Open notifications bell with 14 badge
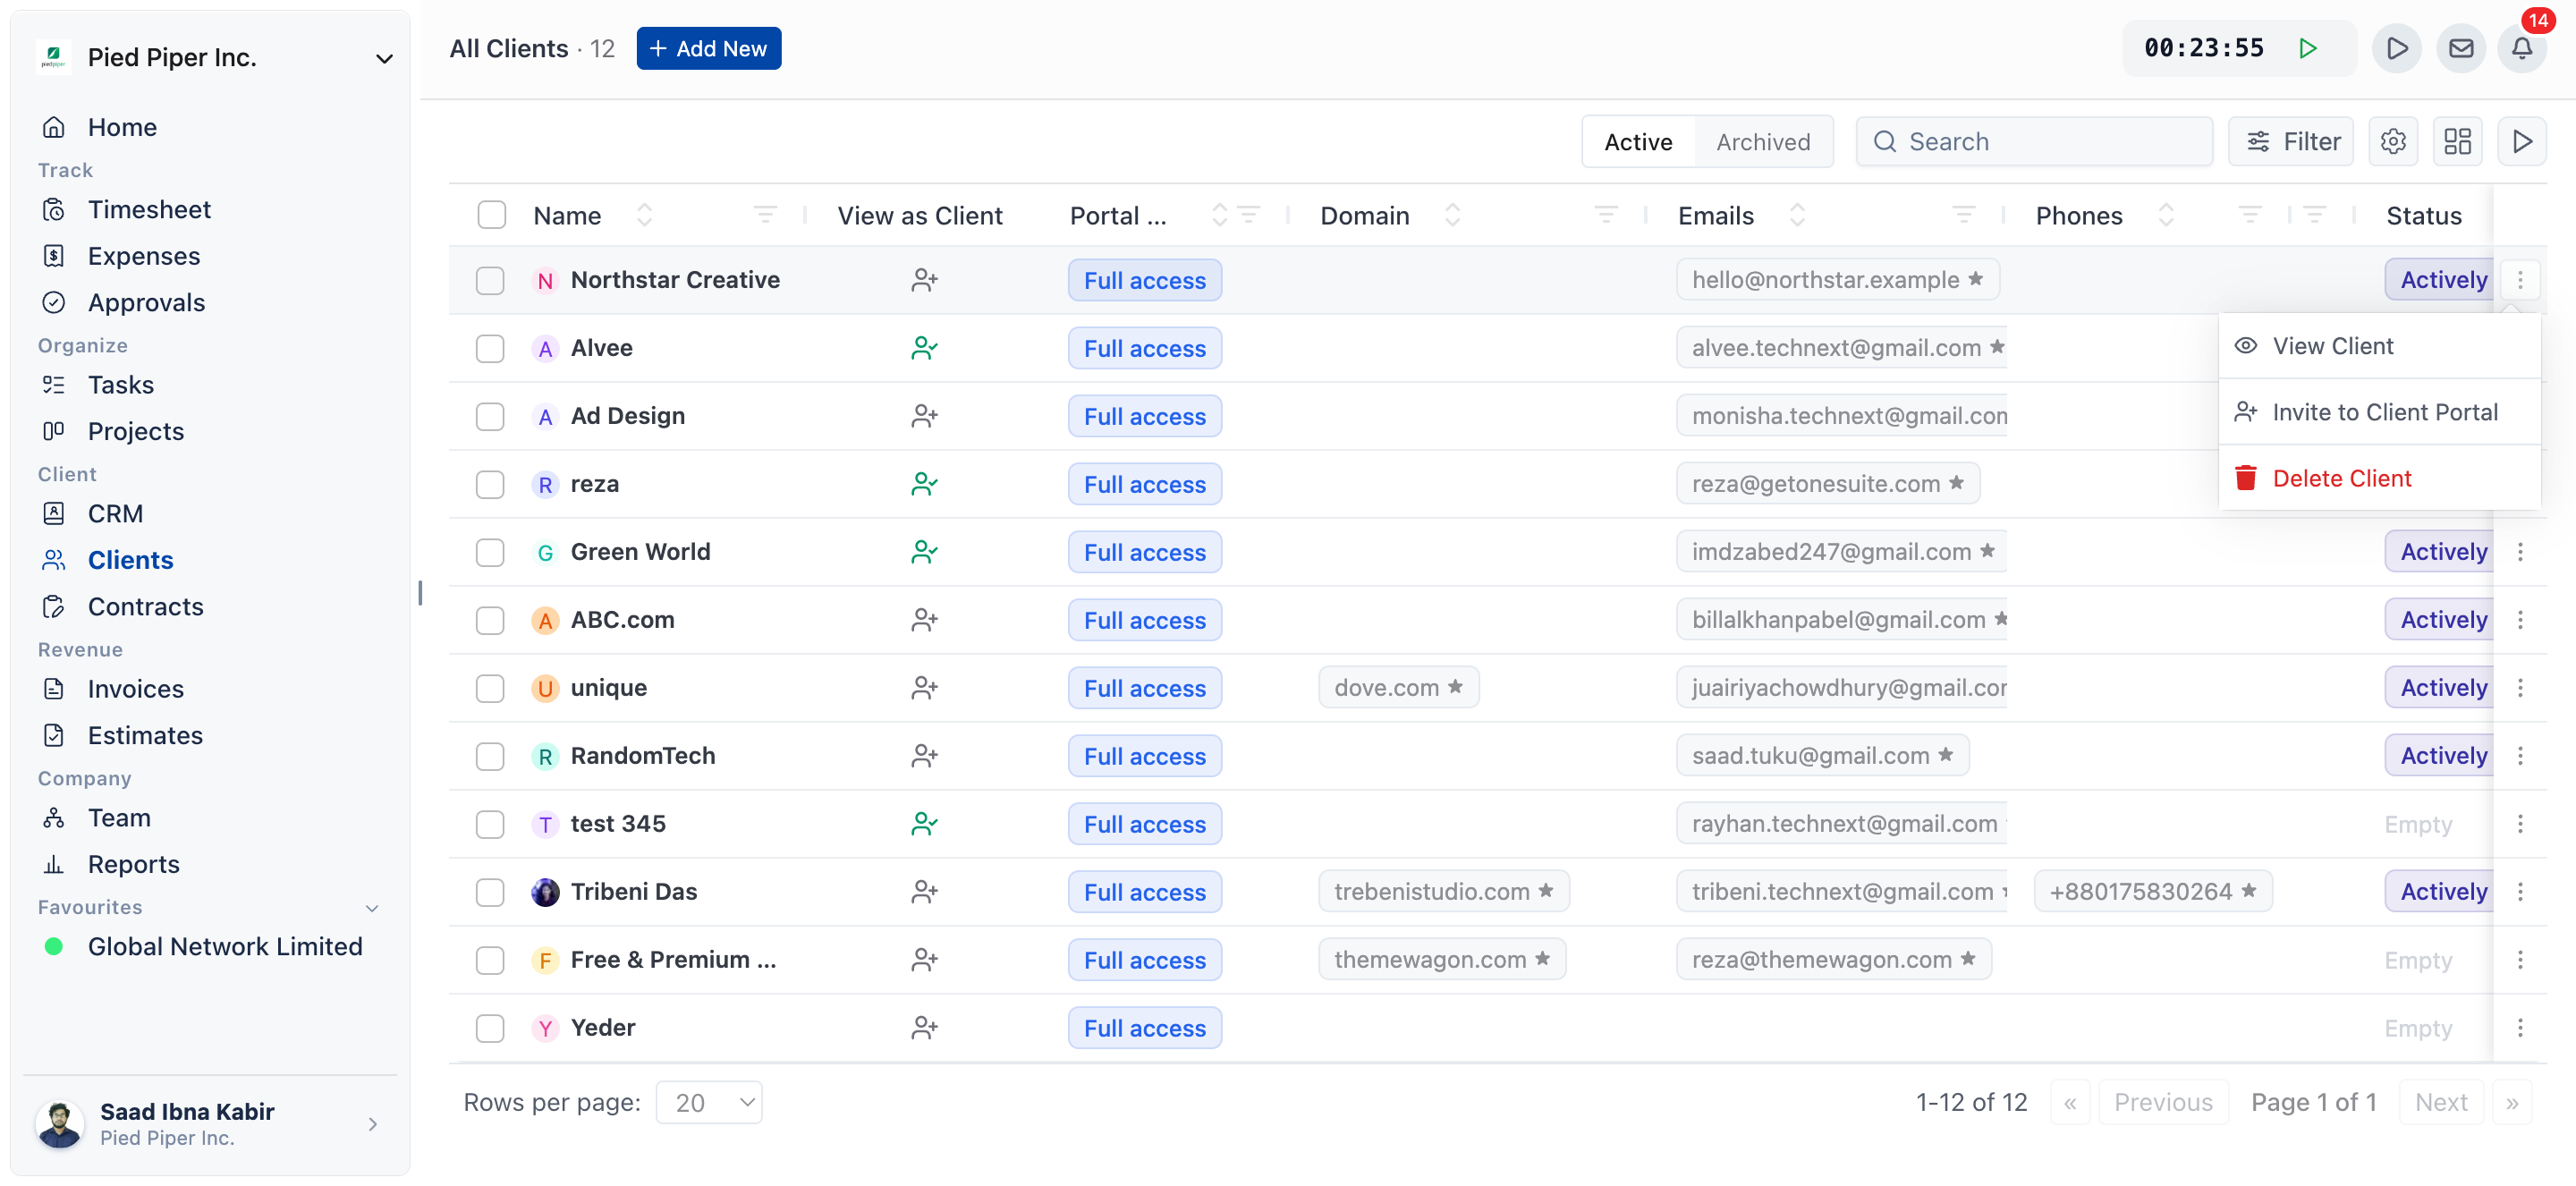The image size is (2576, 1186). click(x=2522, y=48)
